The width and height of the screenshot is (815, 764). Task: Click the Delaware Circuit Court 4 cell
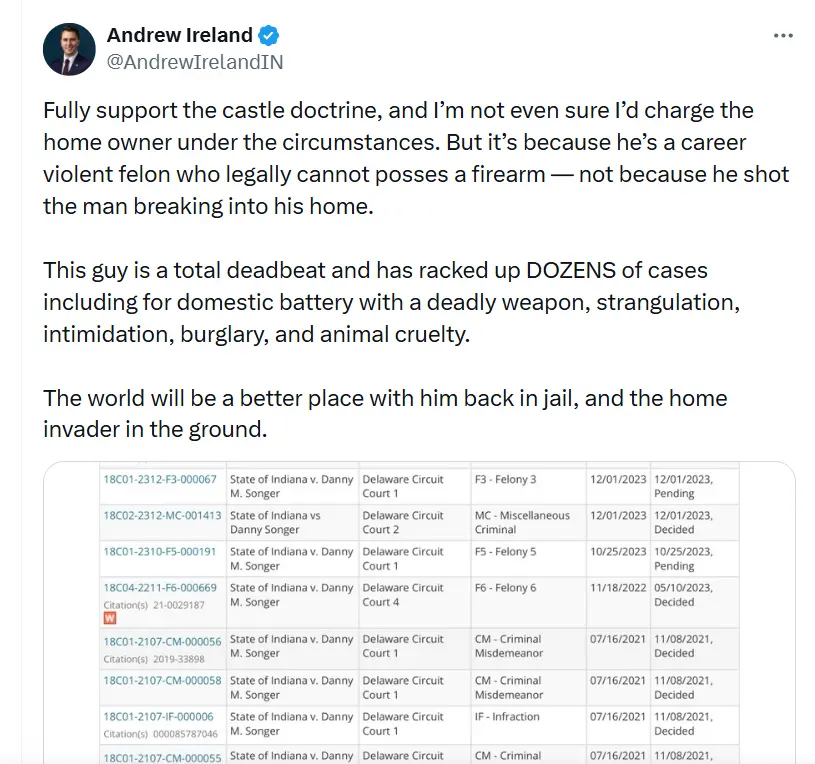403,594
